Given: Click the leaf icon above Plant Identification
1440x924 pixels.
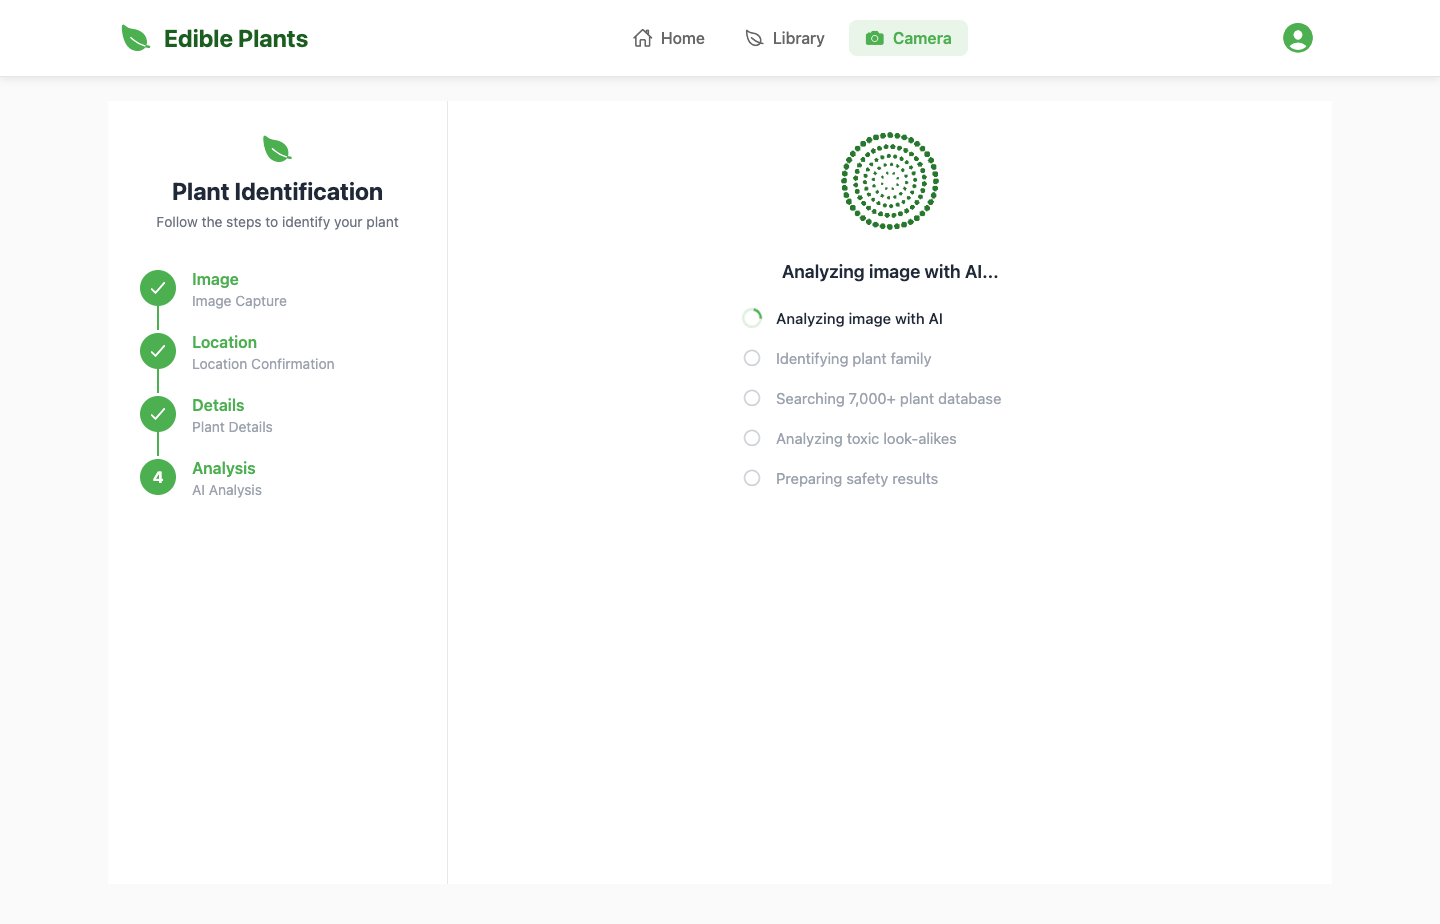Looking at the screenshot, I should [x=277, y=149].
